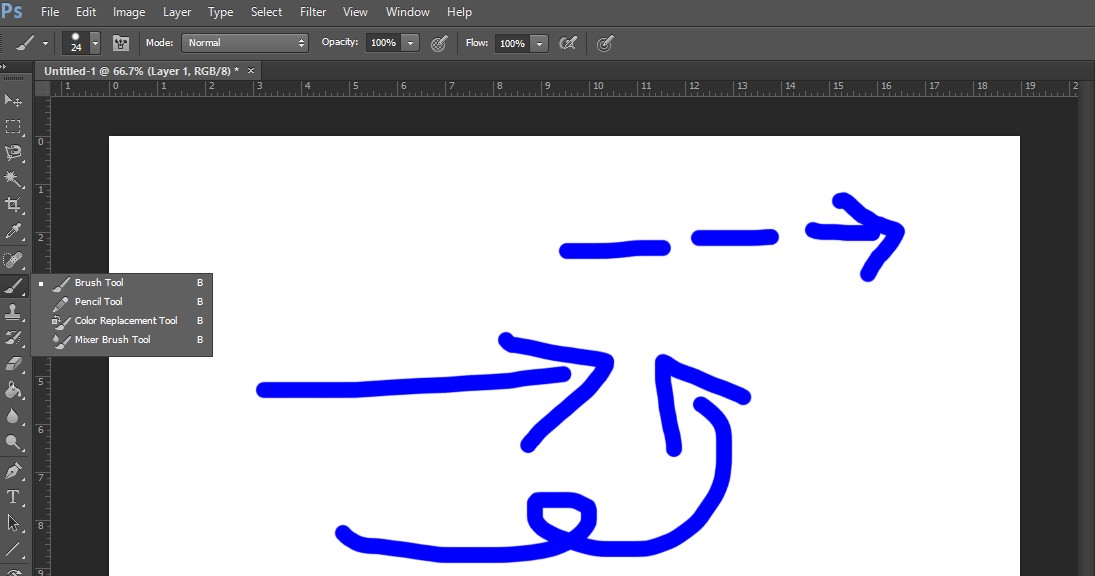
Task: Toggle the Brush panel button
Action: [121, 43]
